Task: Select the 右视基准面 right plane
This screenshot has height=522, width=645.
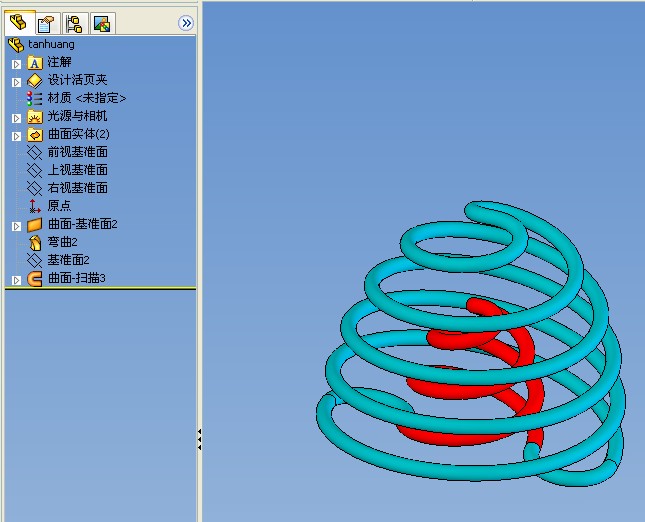Action: pos(78,188)
